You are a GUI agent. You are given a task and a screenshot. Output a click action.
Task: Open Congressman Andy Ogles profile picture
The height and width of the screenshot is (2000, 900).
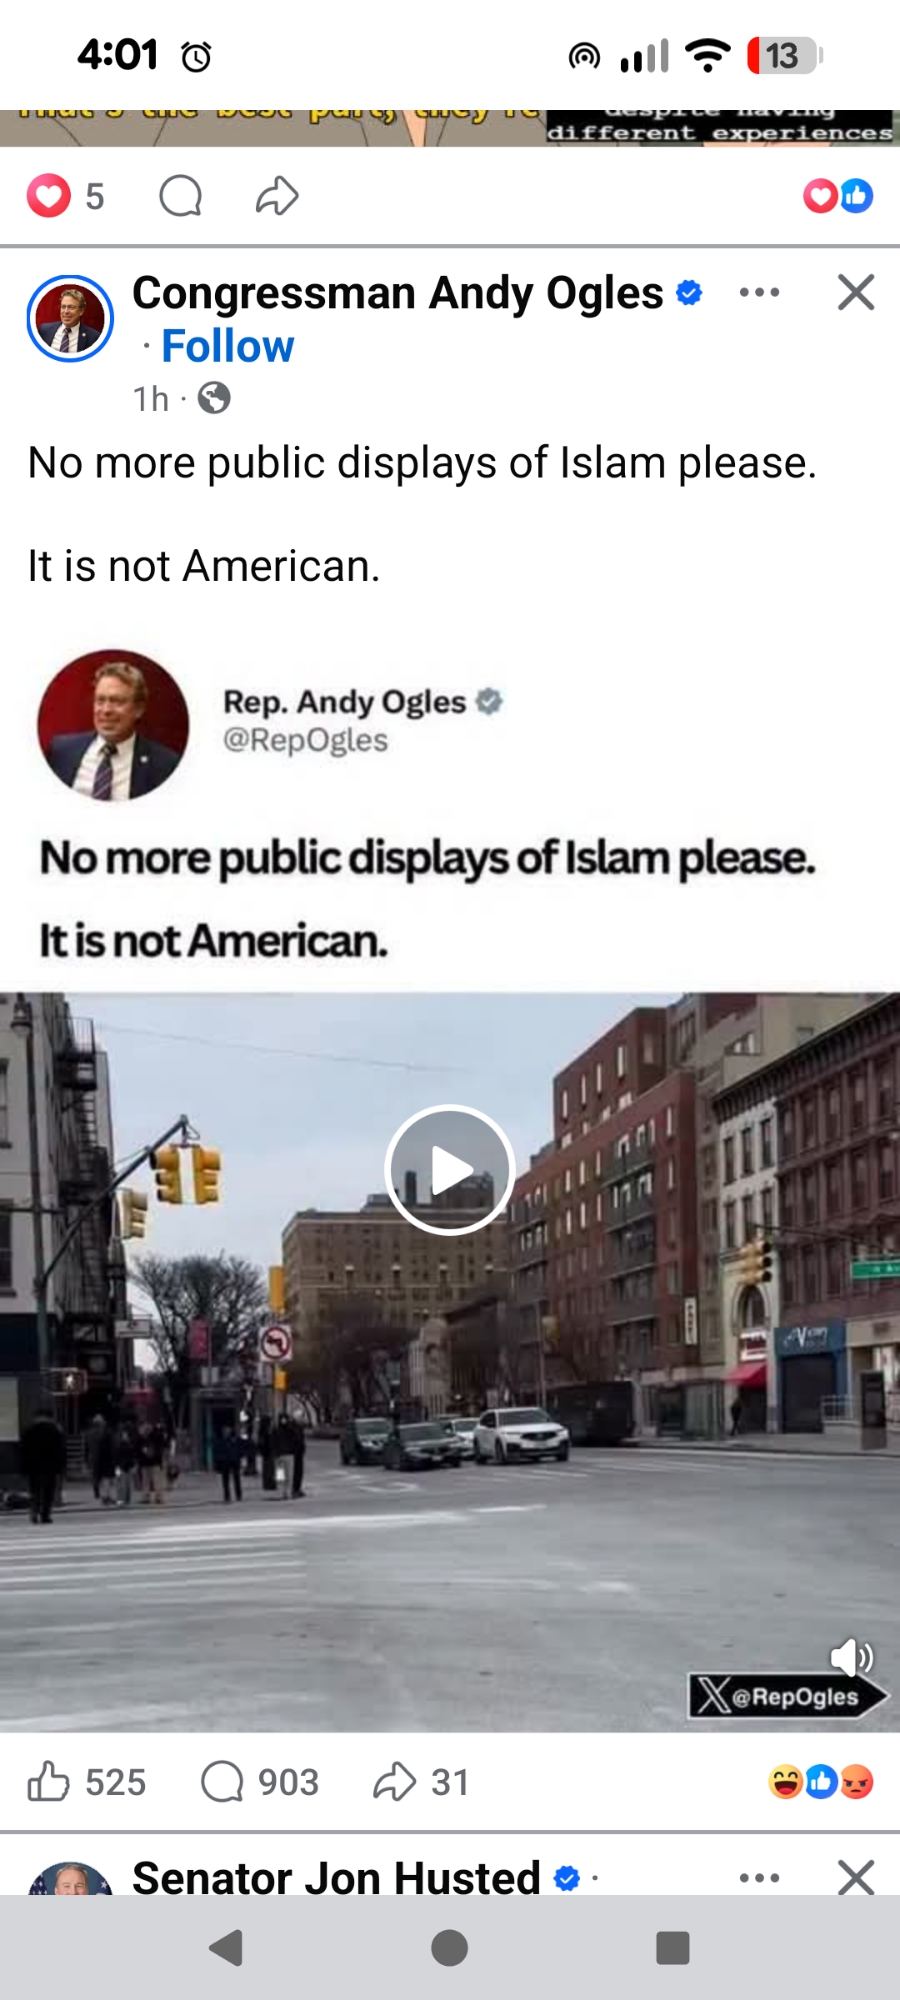(70, 318)
